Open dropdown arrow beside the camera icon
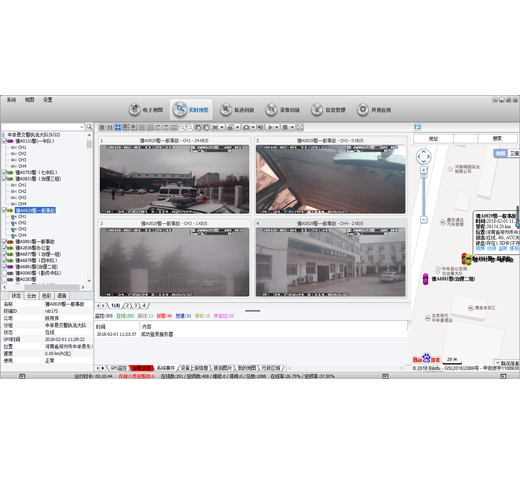520x480 pixels. point(253,127)
